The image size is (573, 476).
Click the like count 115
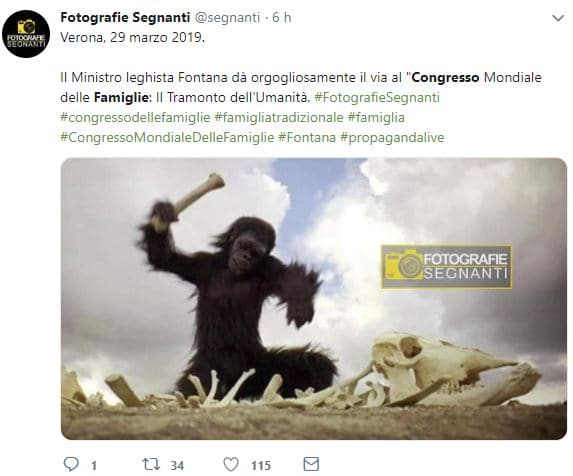point(261,465)
